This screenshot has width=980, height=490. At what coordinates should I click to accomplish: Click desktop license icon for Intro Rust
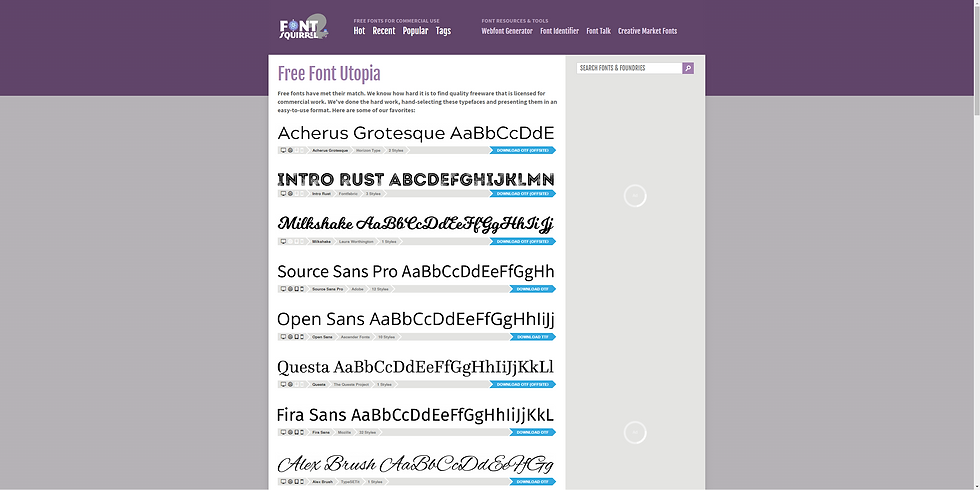click(x=283, y=194)
